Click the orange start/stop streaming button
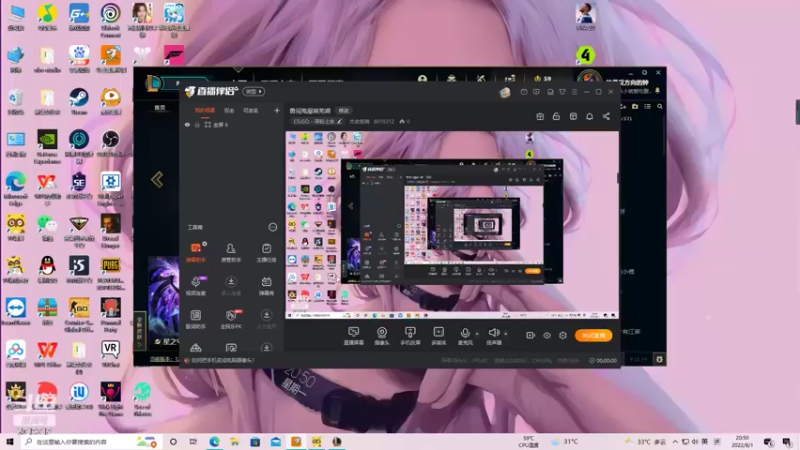 pyautogui.click(x=593, y=335)
